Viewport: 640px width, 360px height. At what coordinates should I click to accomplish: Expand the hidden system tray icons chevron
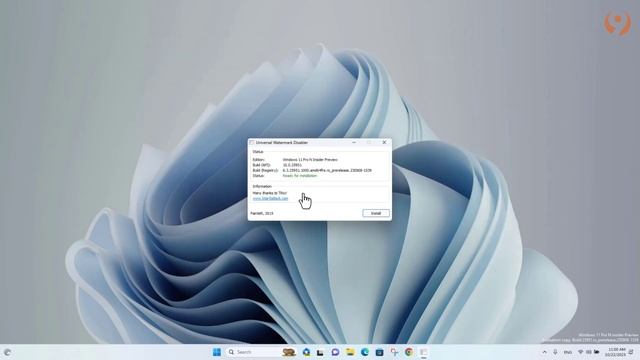[544, 352]
